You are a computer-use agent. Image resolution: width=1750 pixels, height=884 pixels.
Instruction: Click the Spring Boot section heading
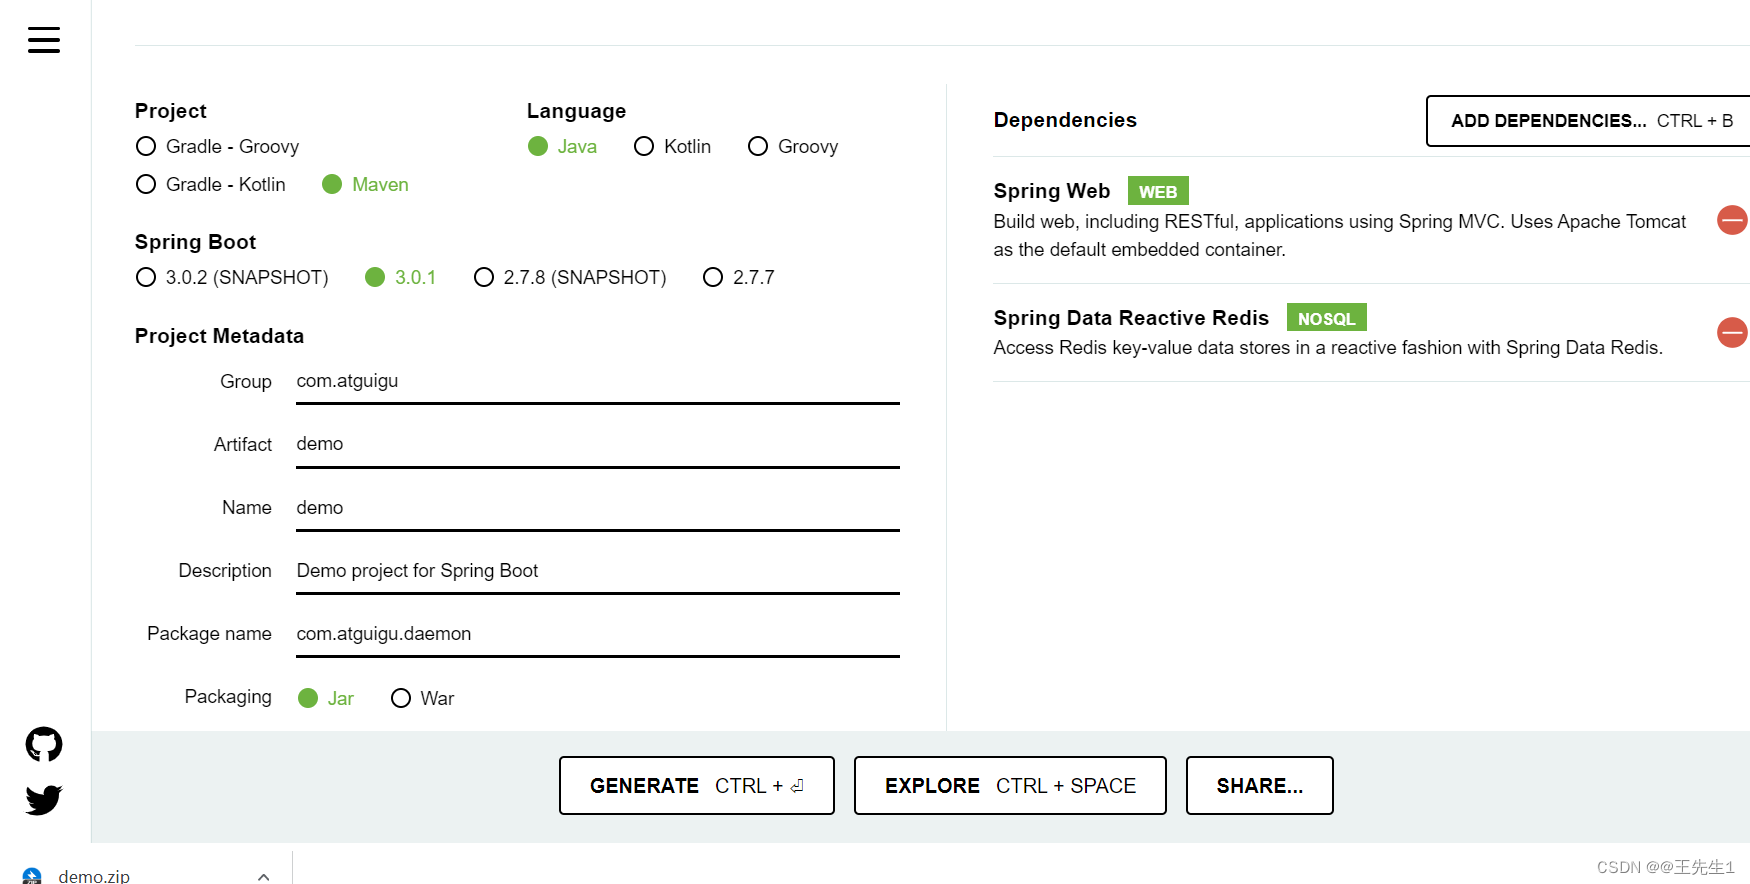195,242
